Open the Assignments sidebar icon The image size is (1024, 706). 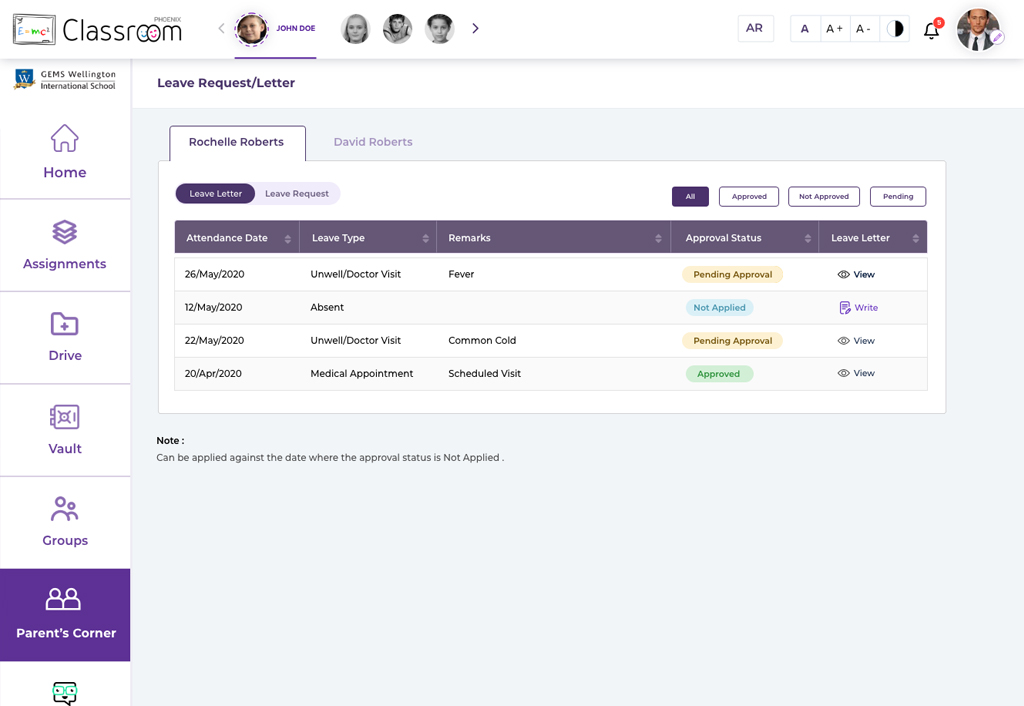coord(65,232)
